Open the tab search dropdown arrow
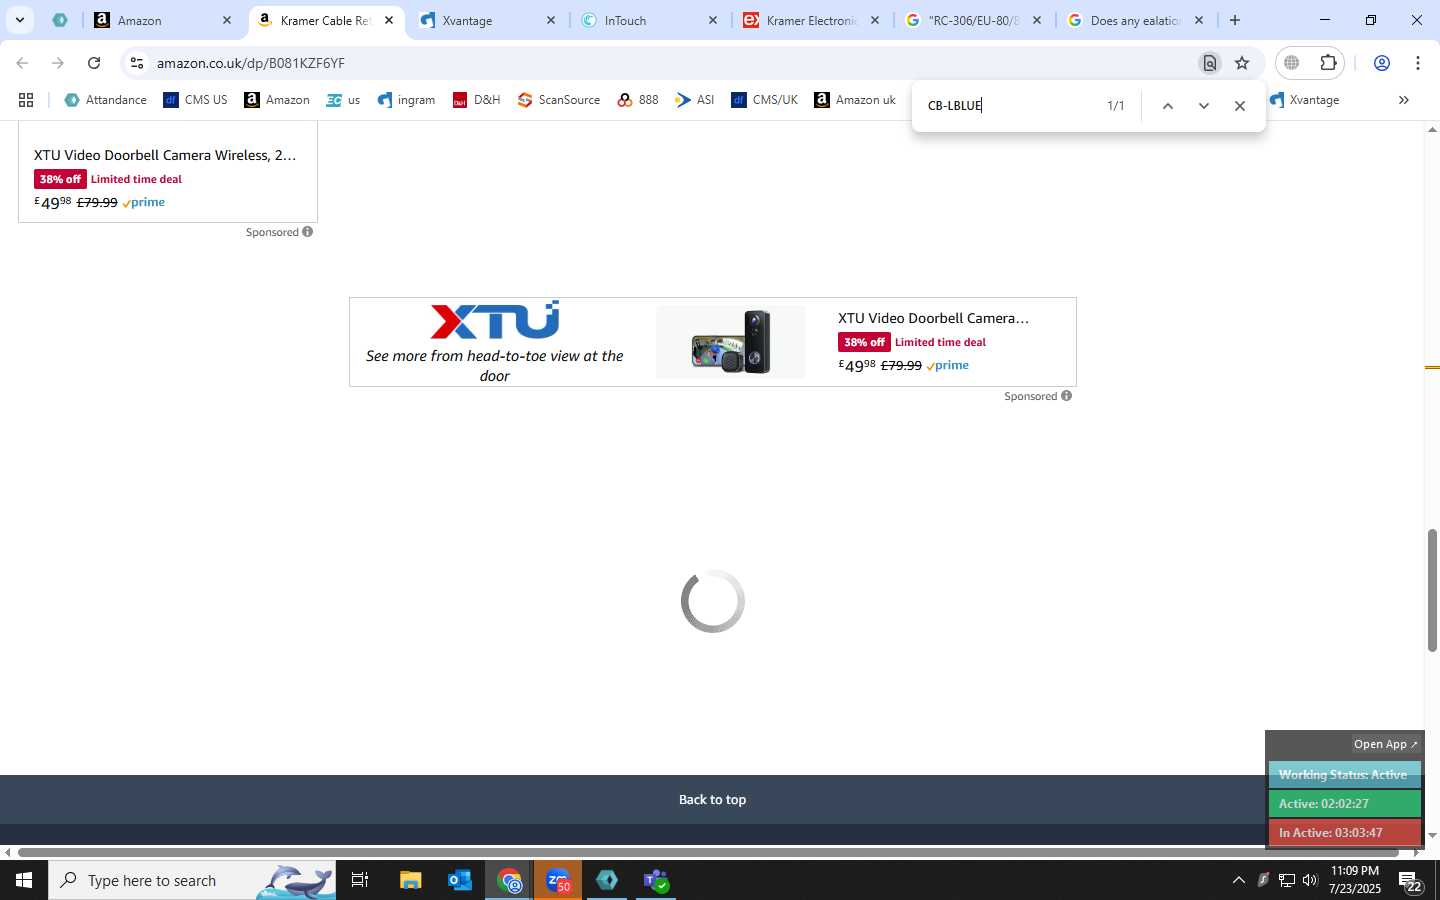Image resolution: width=1440 pixels, height=900 pixels. coord(19,20)
